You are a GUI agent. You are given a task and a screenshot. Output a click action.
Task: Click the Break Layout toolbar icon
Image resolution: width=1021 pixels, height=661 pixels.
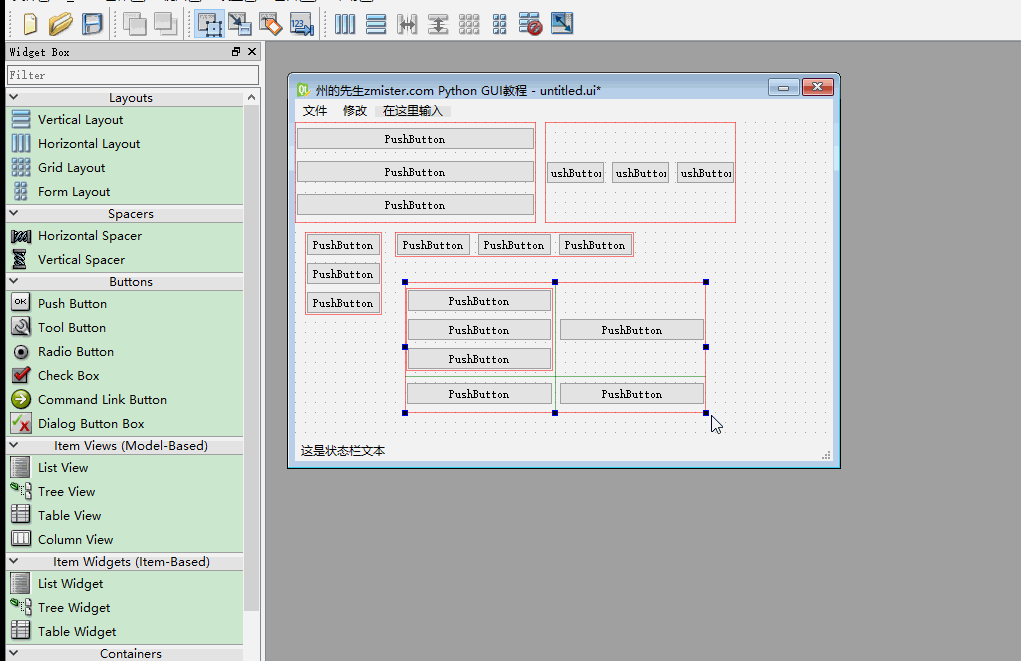(531, 23)
